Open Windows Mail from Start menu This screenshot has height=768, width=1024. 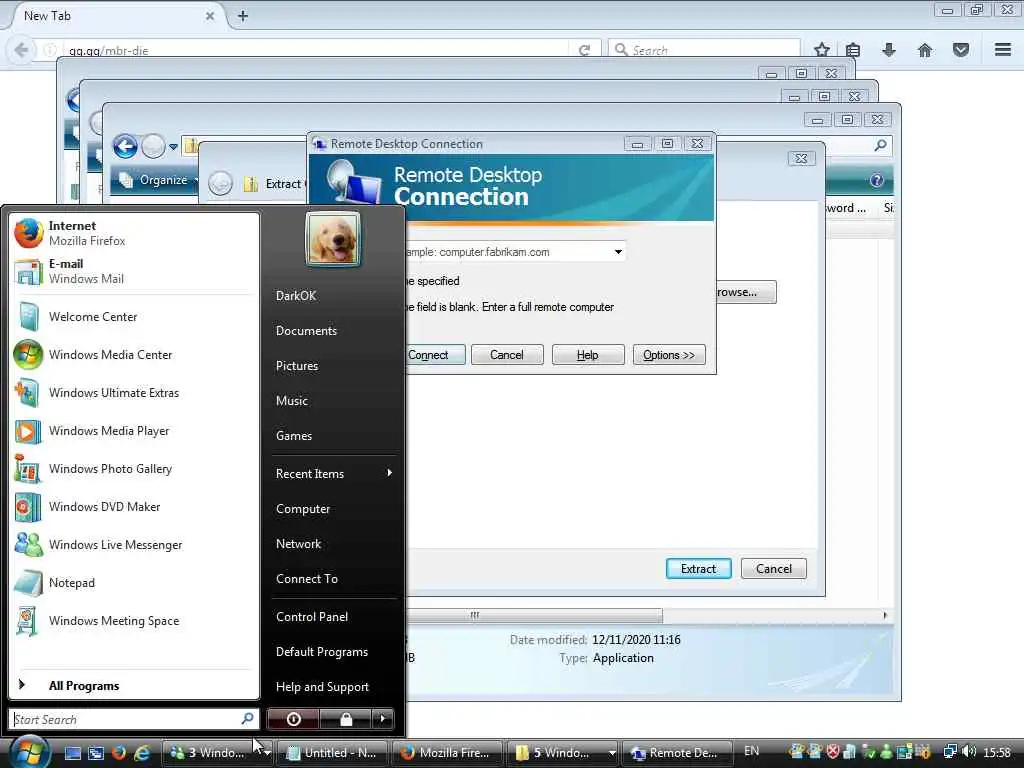point(134,271)
